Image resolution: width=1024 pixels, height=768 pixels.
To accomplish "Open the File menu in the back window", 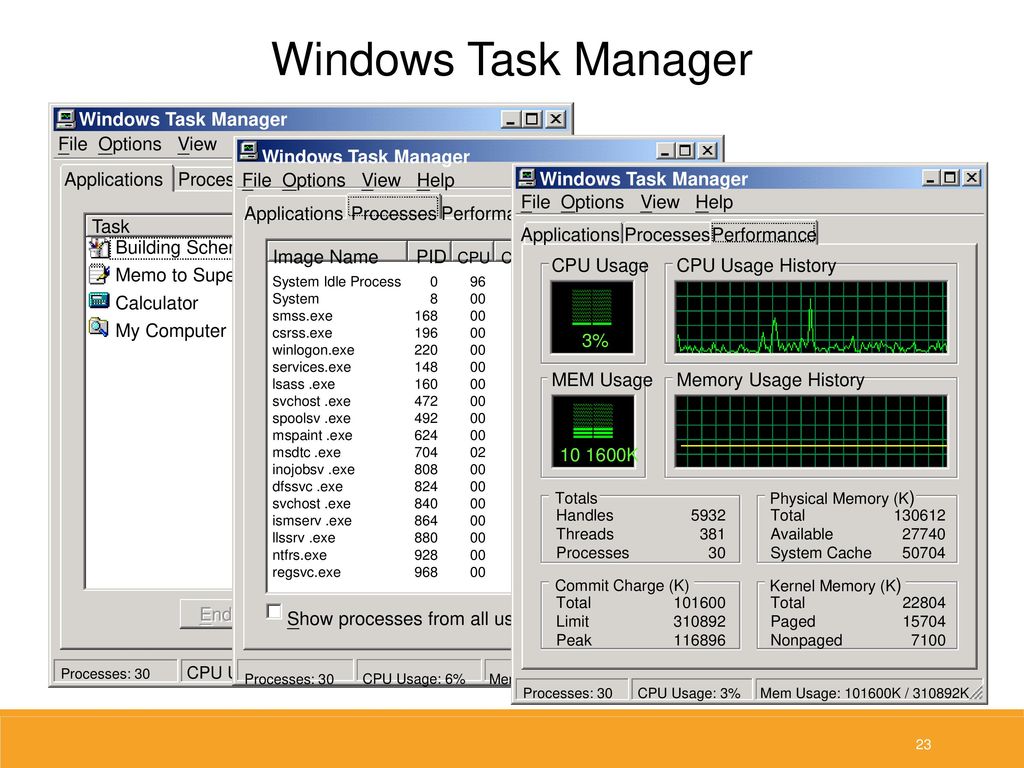I will pyautogui.click(x=72, y=144).
